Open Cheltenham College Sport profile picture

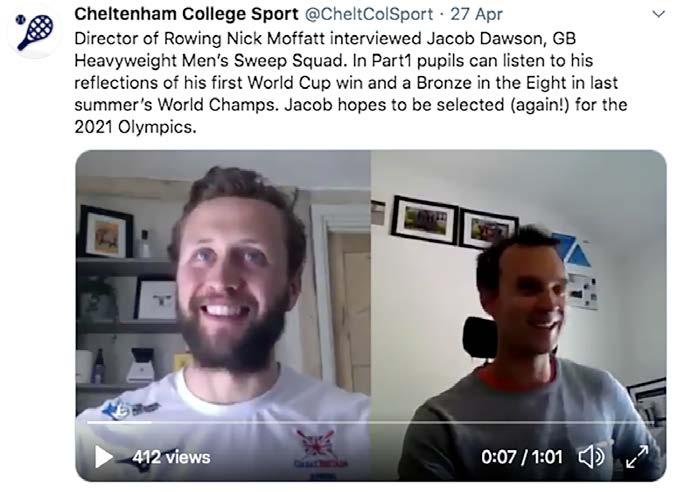click(35, 32)
